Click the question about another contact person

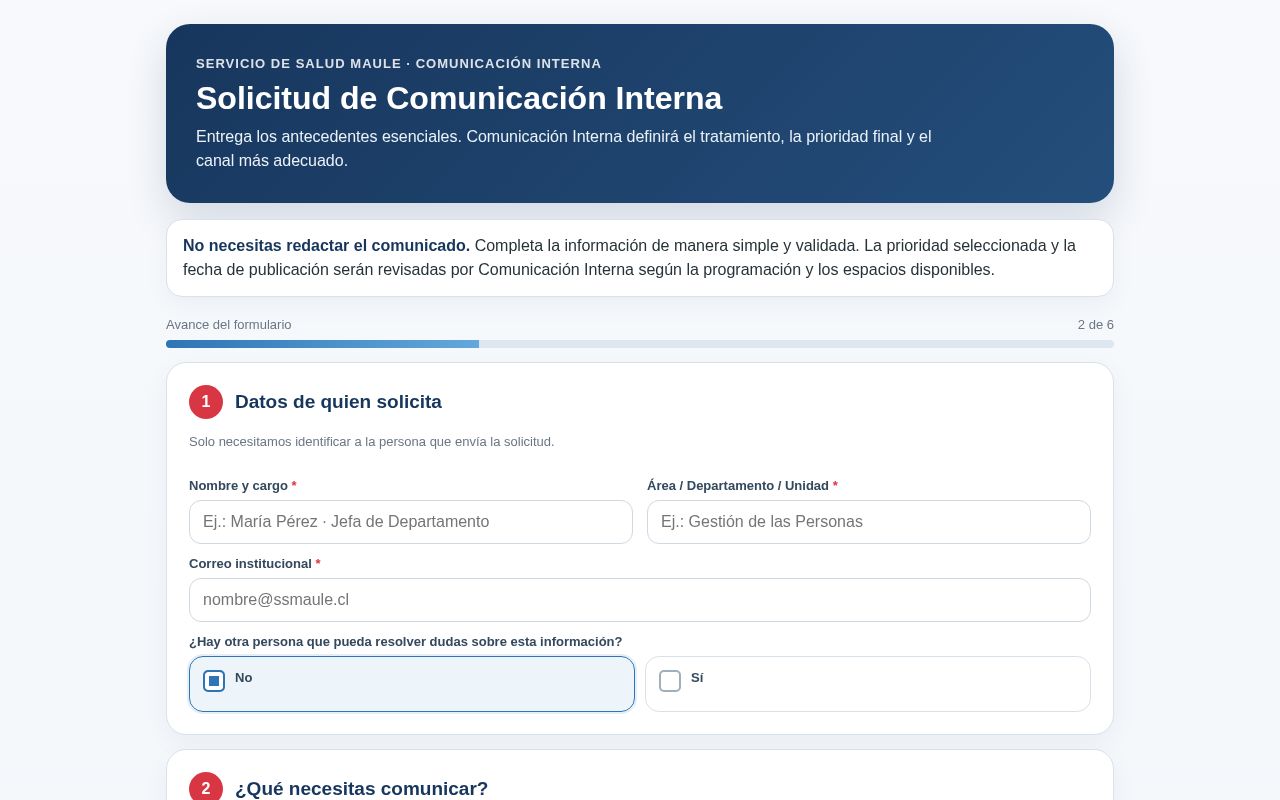click(x=405, y=642)
